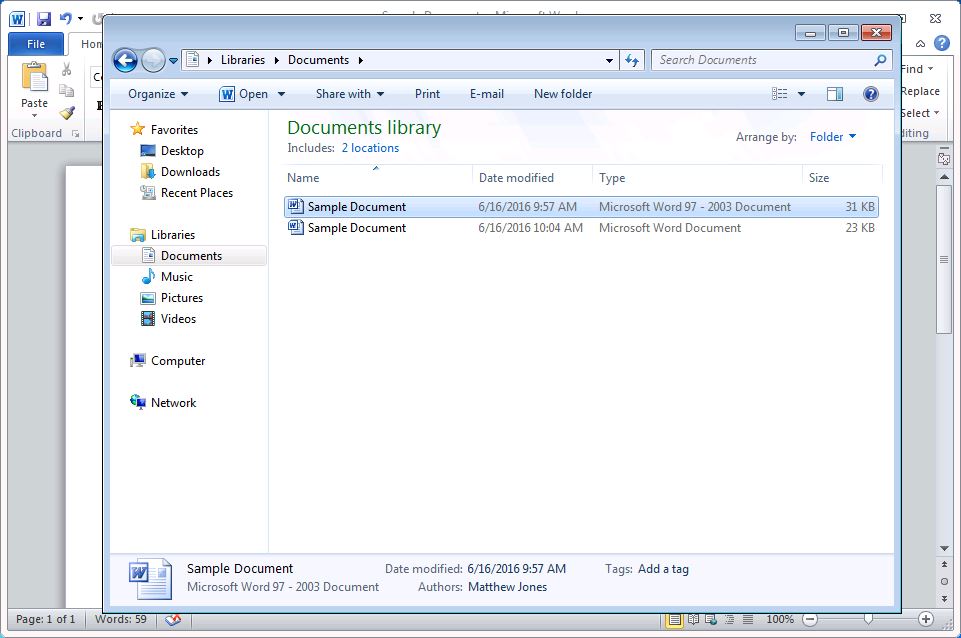Click the Cut scissors icon in Word
The image size is (961, 638).
66,69
